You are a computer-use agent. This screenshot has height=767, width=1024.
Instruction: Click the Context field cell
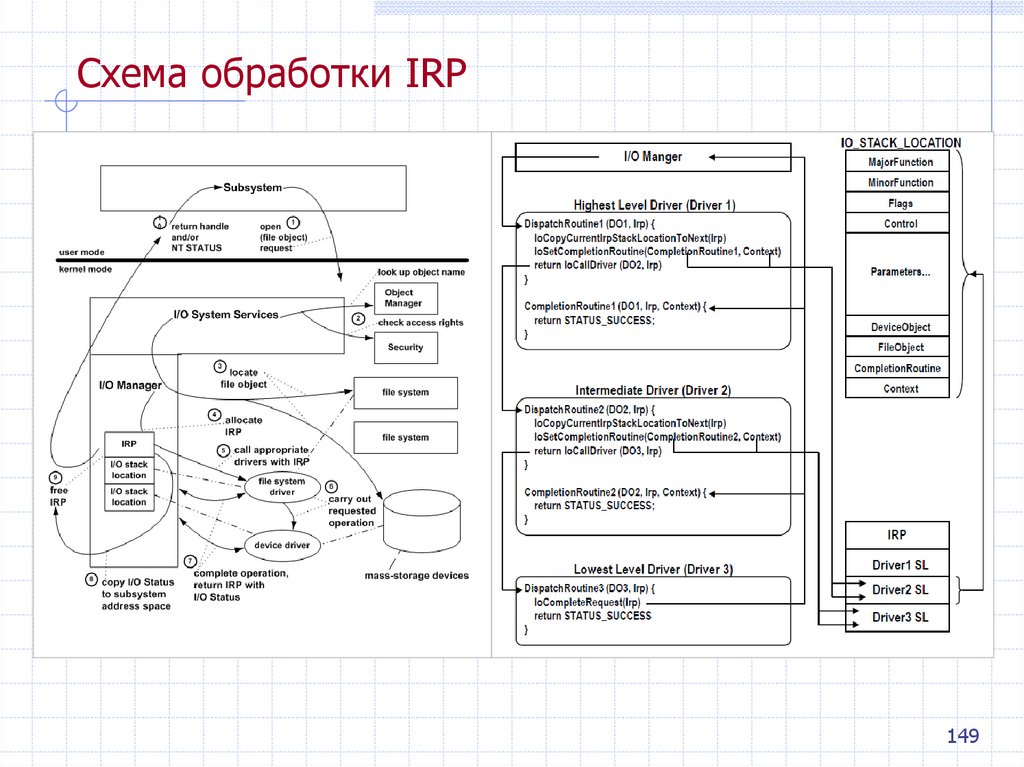(x=897, y=389)
